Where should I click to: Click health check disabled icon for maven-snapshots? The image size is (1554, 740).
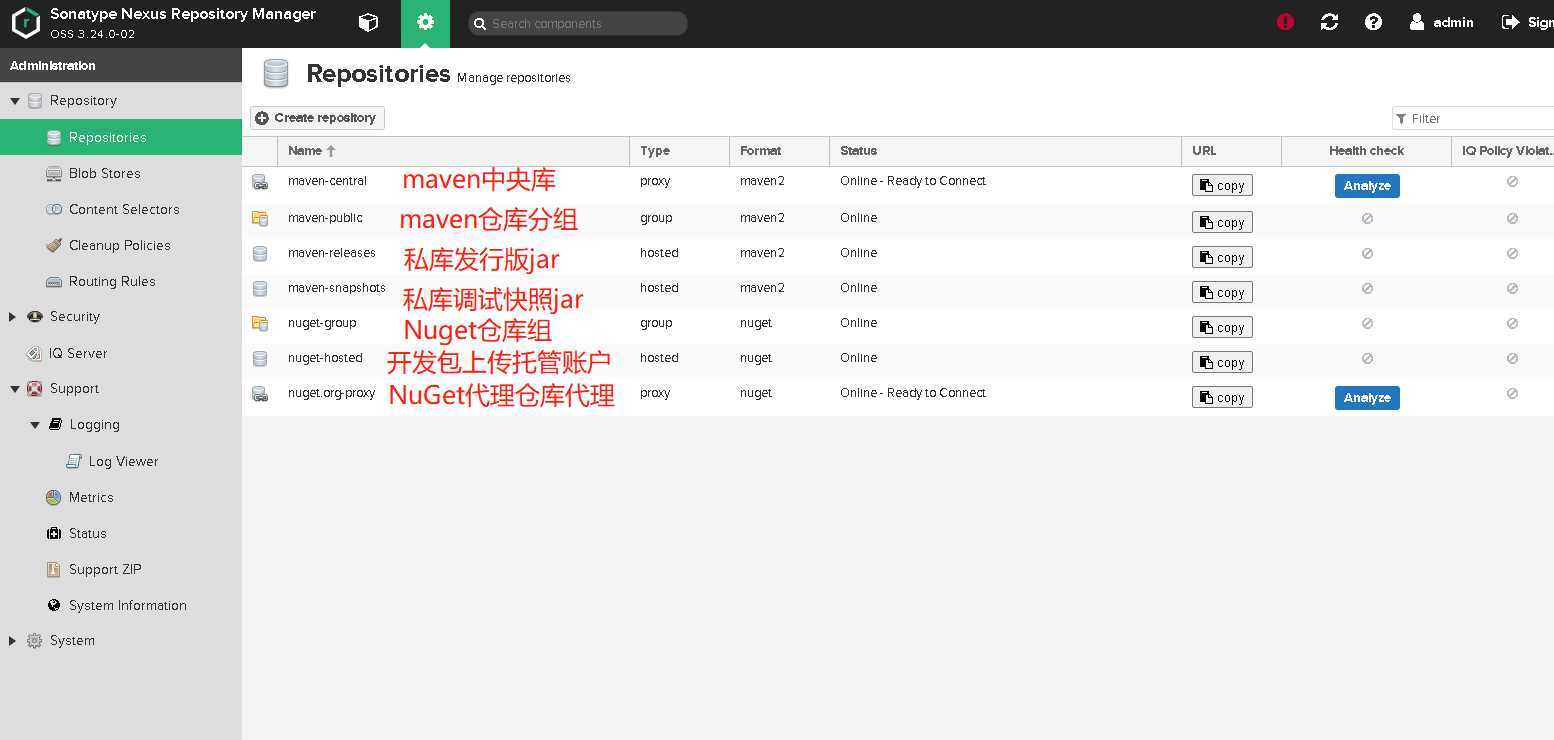pos(1367,288)
